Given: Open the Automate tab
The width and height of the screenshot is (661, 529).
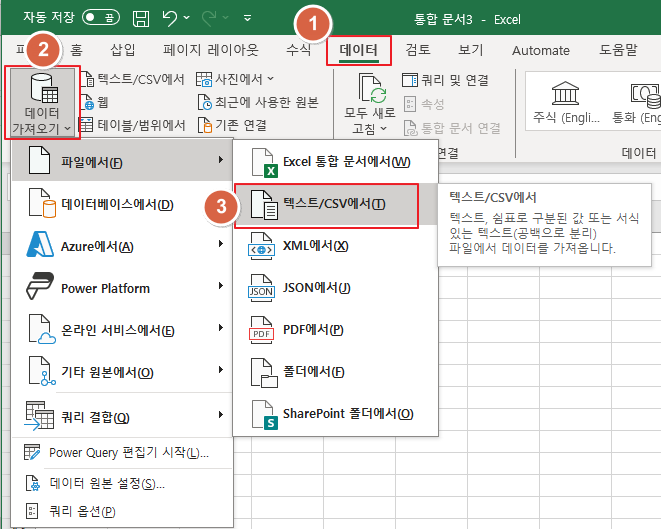Looking at the screenshot, I should tap(541, 51).
